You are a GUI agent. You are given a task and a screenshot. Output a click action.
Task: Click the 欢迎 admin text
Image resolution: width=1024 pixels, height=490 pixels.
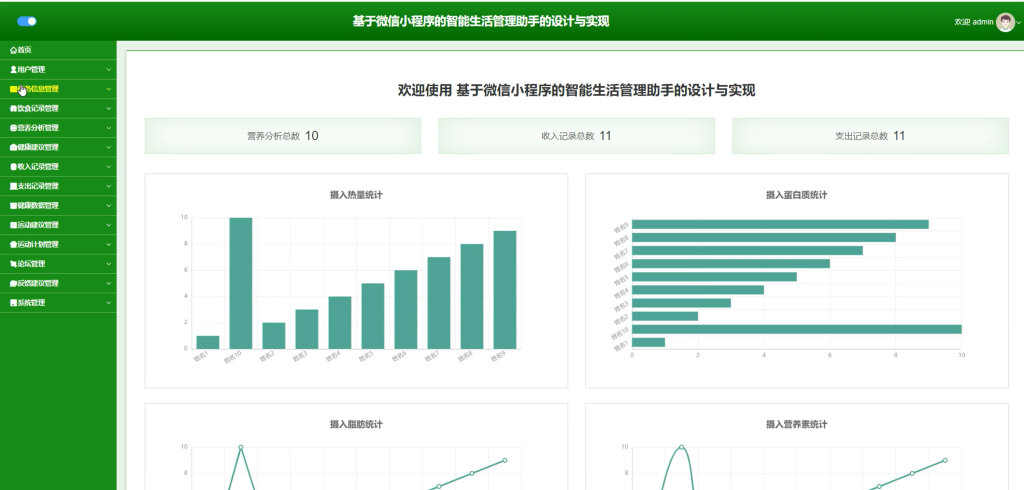974,22
